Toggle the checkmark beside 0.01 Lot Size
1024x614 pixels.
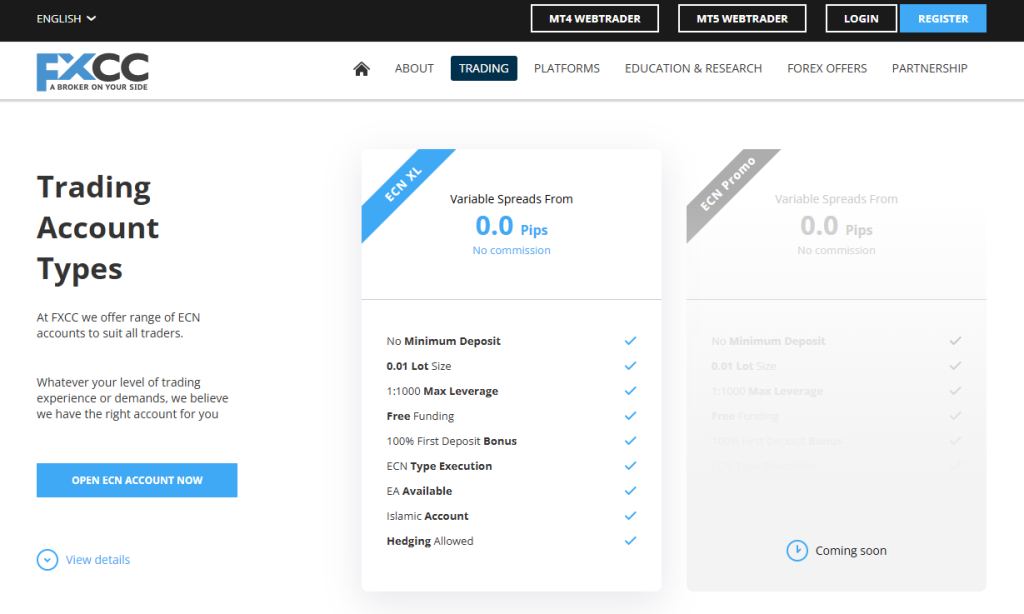click(631, 365)
